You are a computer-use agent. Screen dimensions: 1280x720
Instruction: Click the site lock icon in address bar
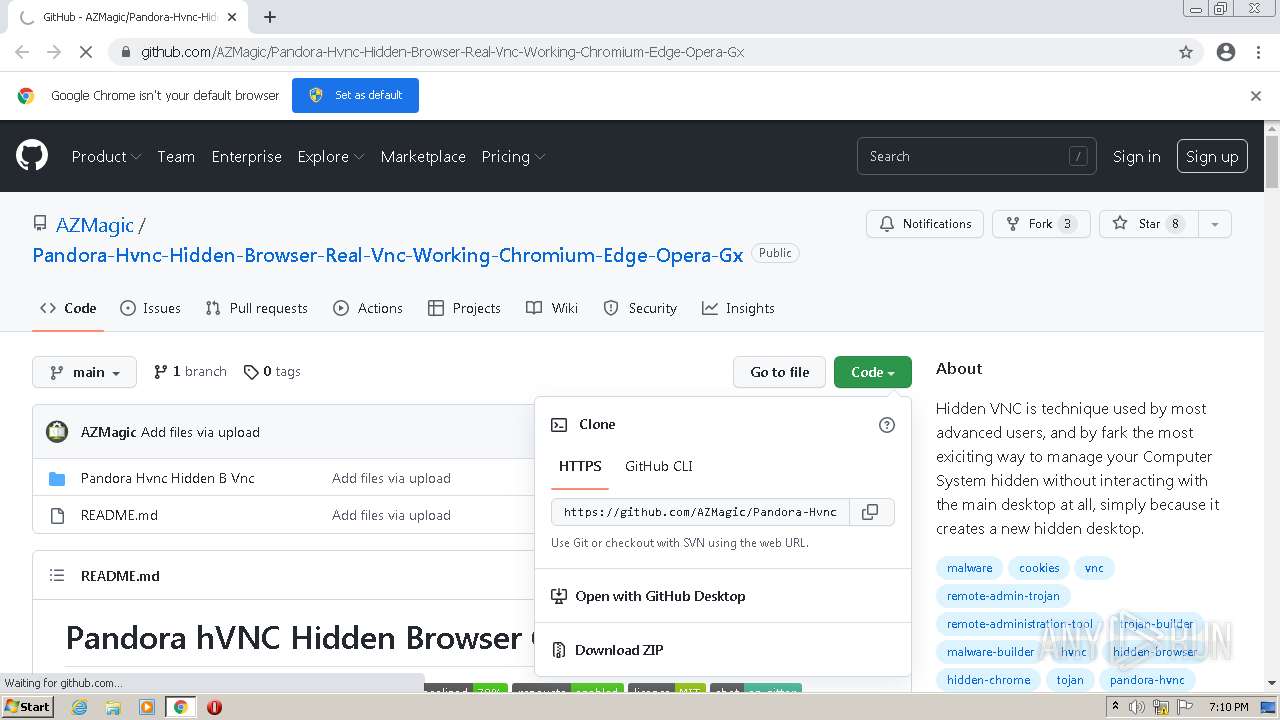pos(124,52)
